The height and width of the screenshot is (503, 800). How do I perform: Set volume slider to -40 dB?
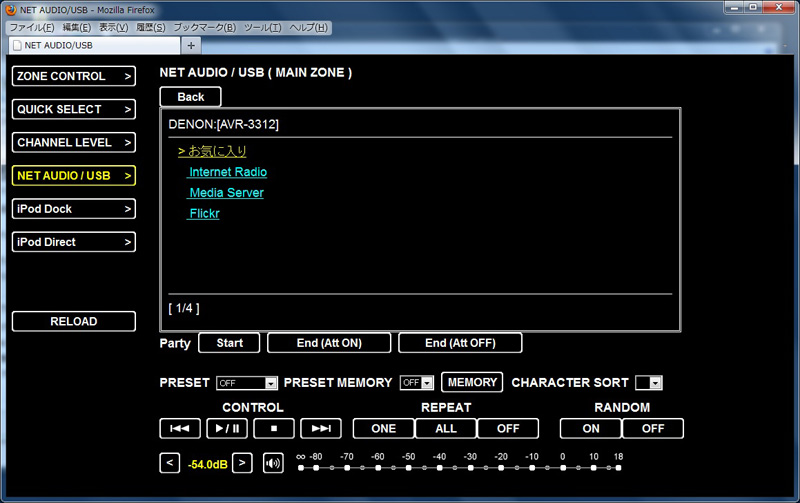click(440, 467)
